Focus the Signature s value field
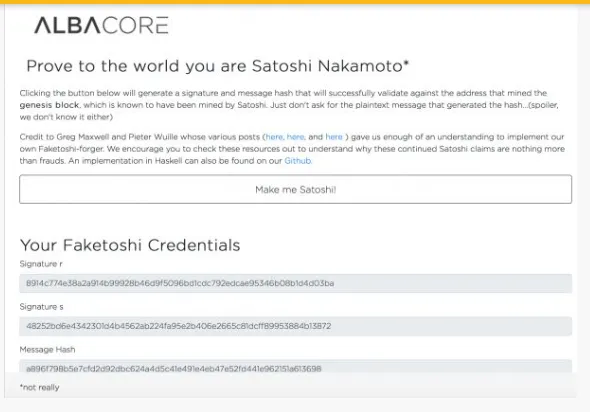 [295, 326]
